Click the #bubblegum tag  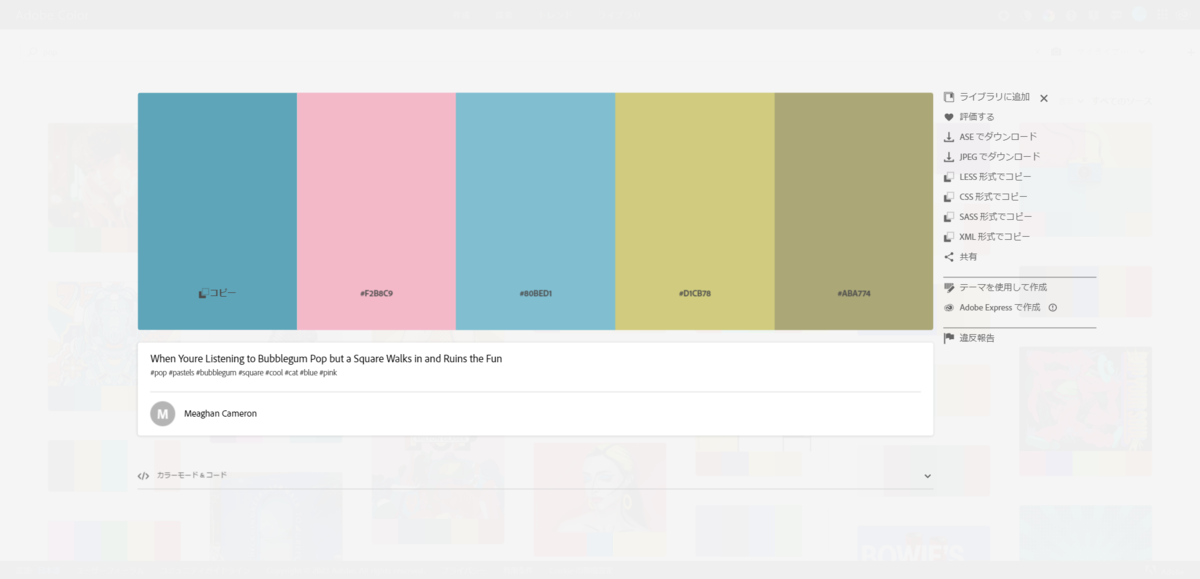tap(216, 372)
